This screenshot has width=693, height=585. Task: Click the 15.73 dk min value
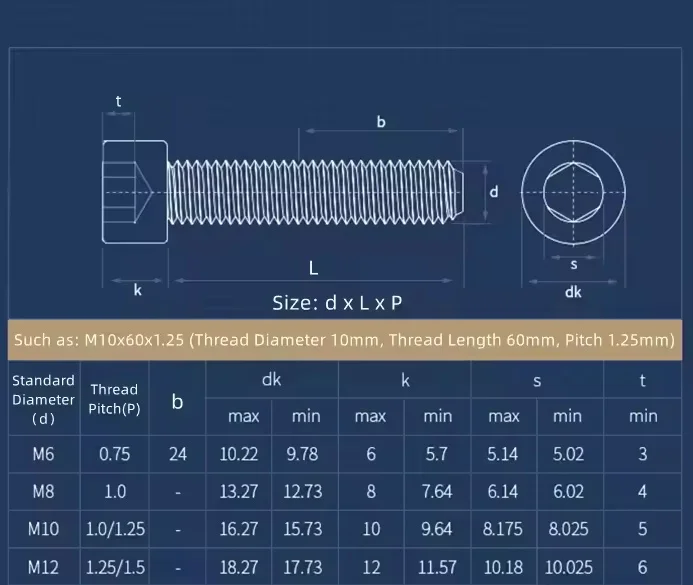(x=303, y=529)
